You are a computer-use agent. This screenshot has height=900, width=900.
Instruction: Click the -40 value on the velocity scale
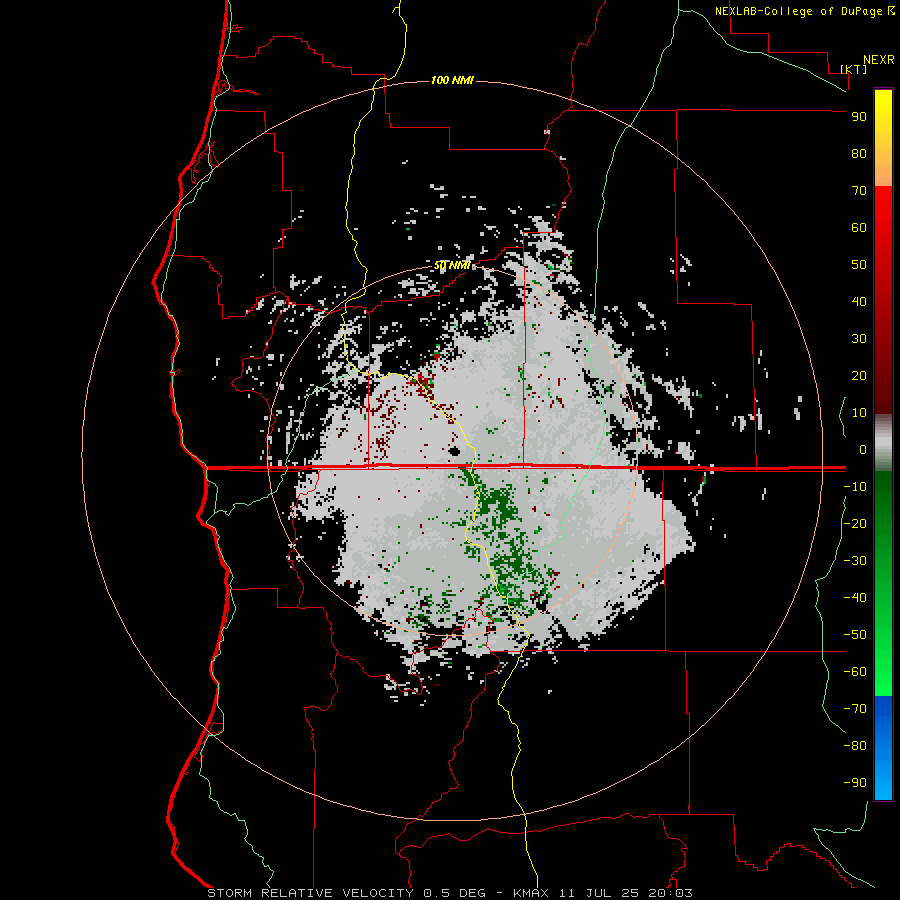(x=855, y=598)
